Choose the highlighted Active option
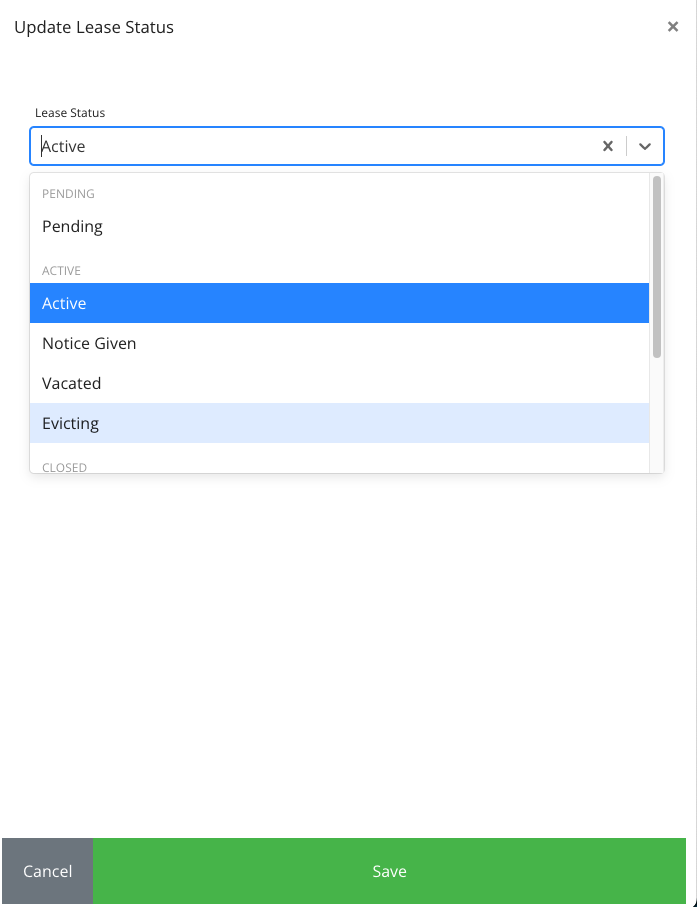The image size is (697, 907). pos(64,303)
